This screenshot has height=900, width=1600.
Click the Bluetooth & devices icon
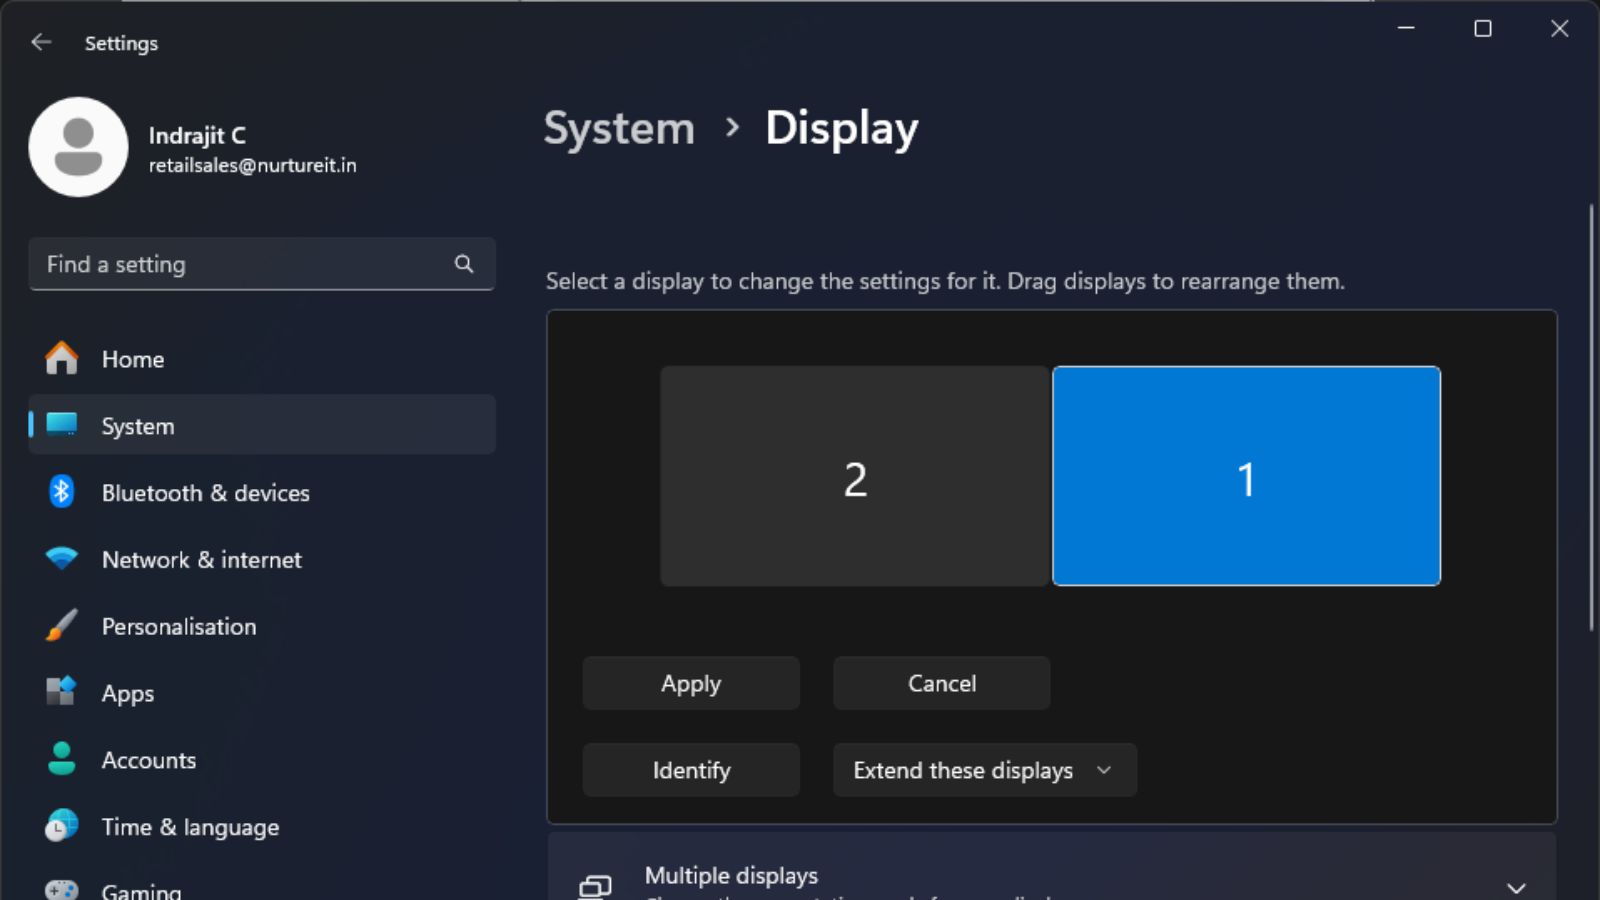pyautogui.click(x=61, y=492)
